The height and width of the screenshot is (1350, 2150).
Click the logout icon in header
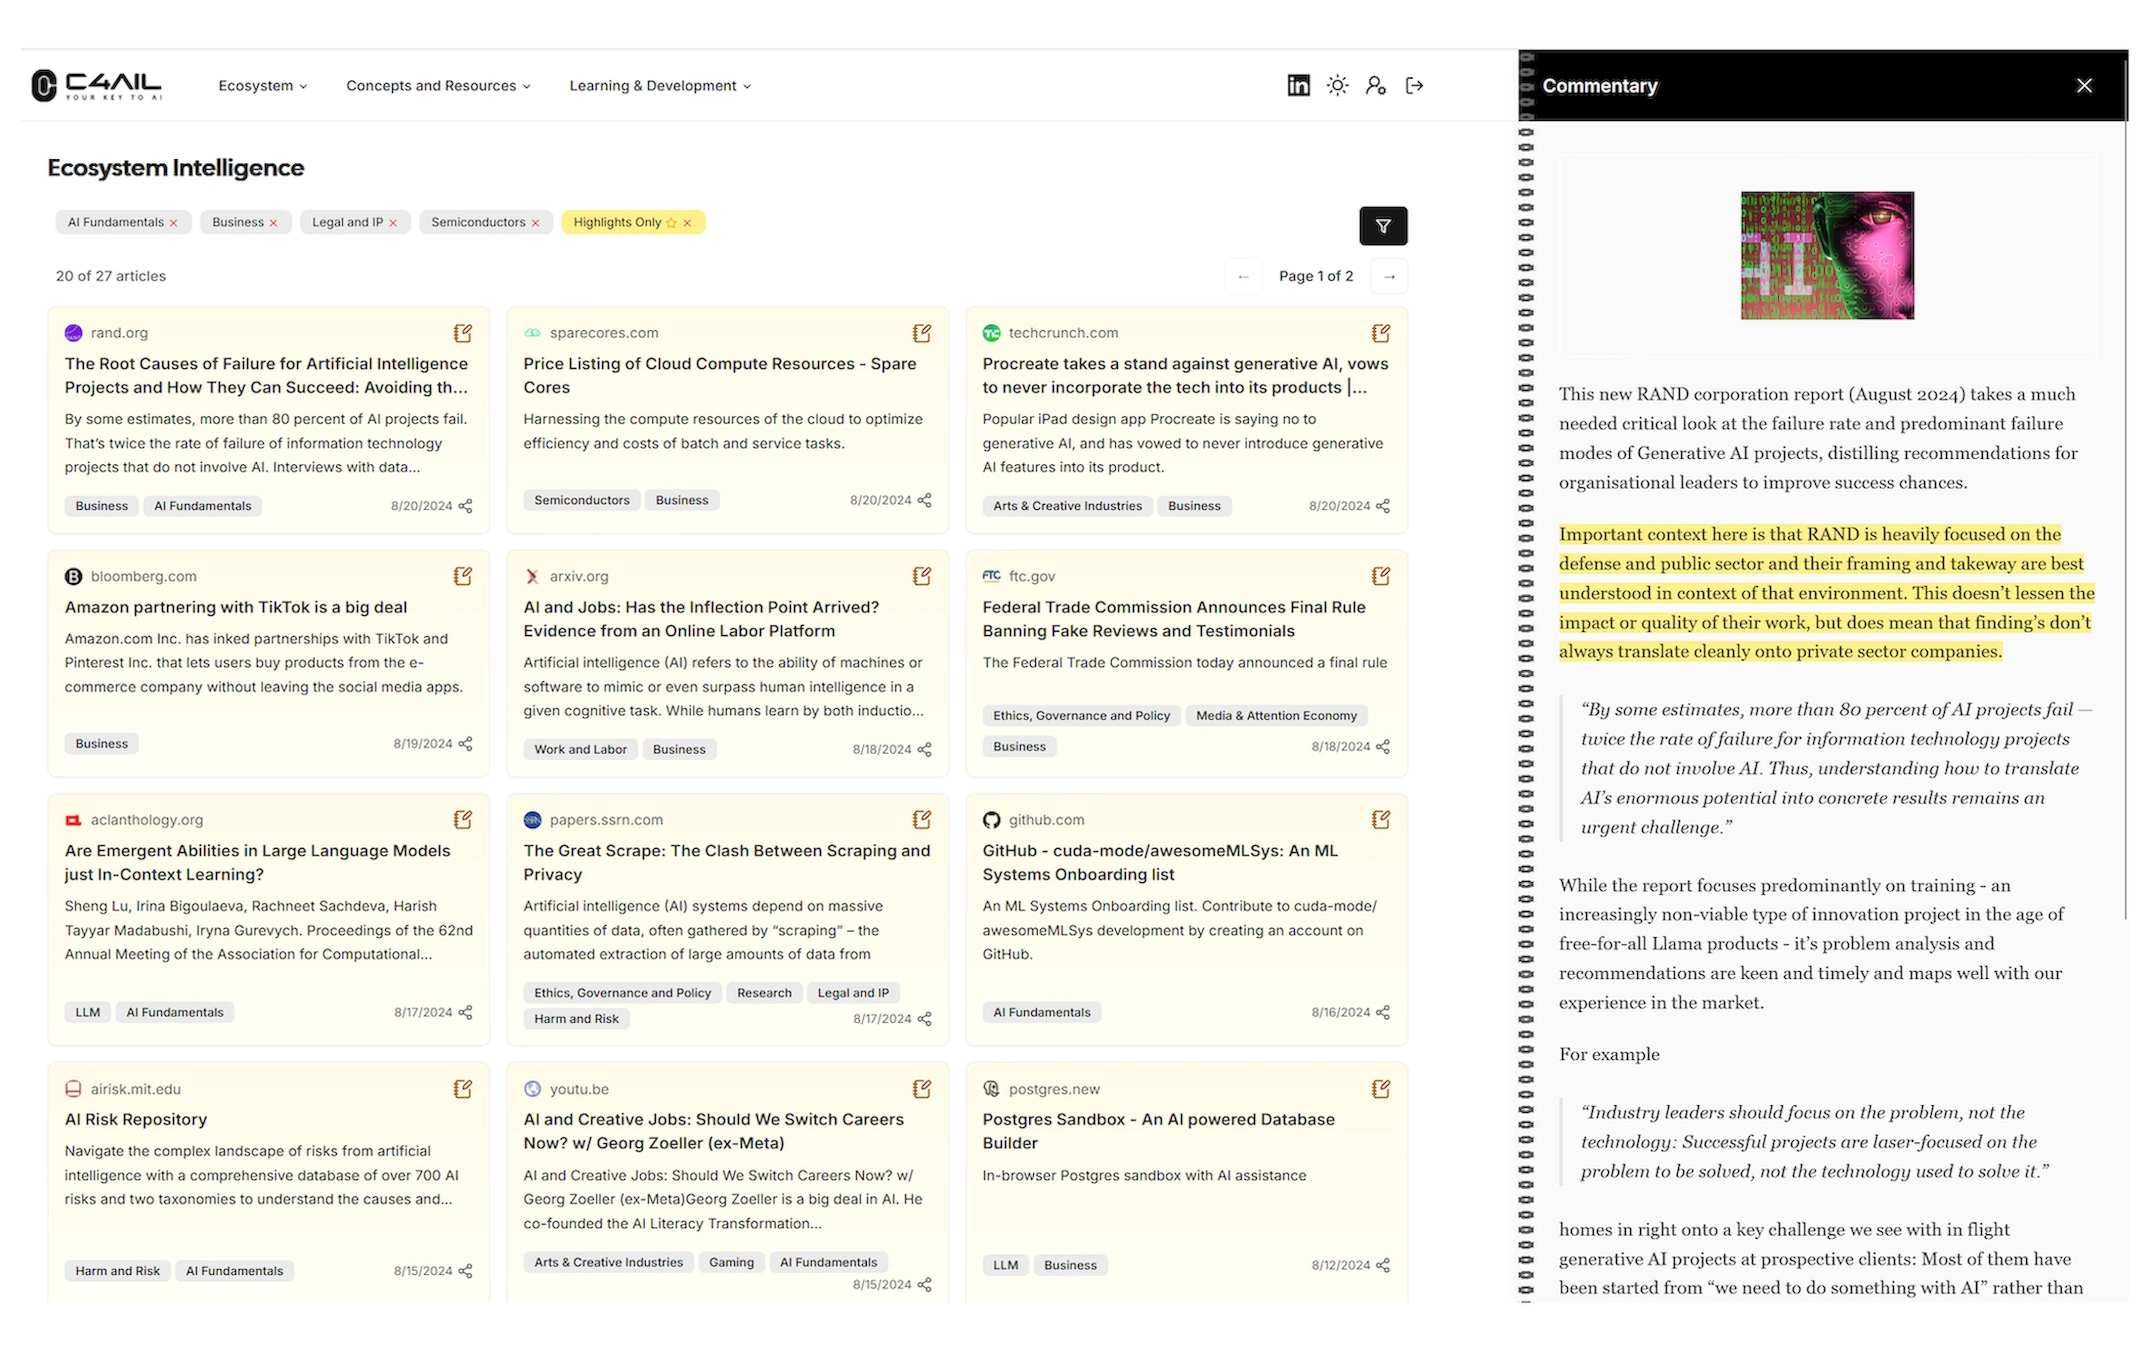[x=1414, y=86]
